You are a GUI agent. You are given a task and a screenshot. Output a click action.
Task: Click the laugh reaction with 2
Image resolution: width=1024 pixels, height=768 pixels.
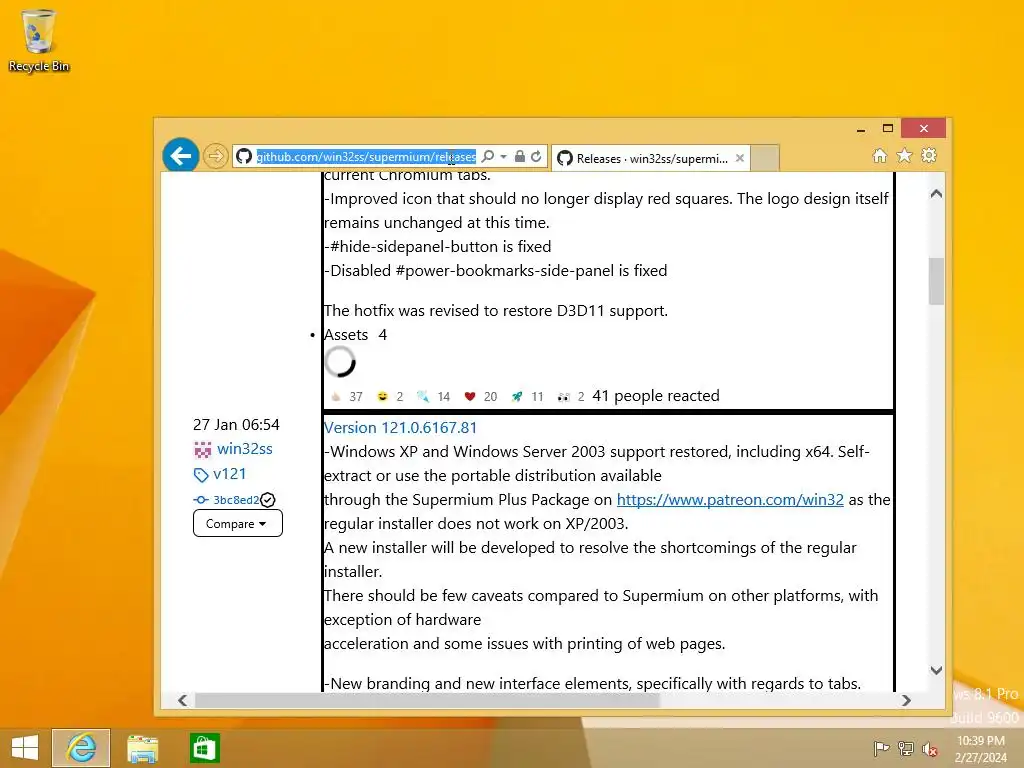point(390,396)
